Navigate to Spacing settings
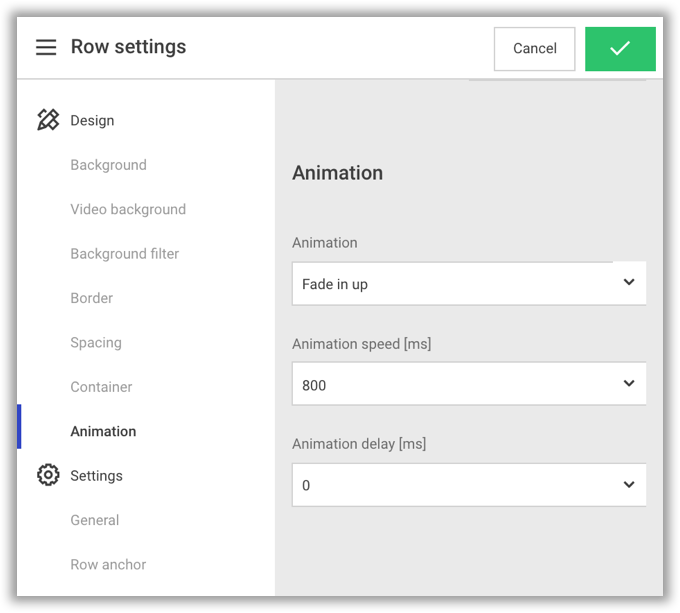The height and width of the screenshot is (613, 680). click(96, 342)
